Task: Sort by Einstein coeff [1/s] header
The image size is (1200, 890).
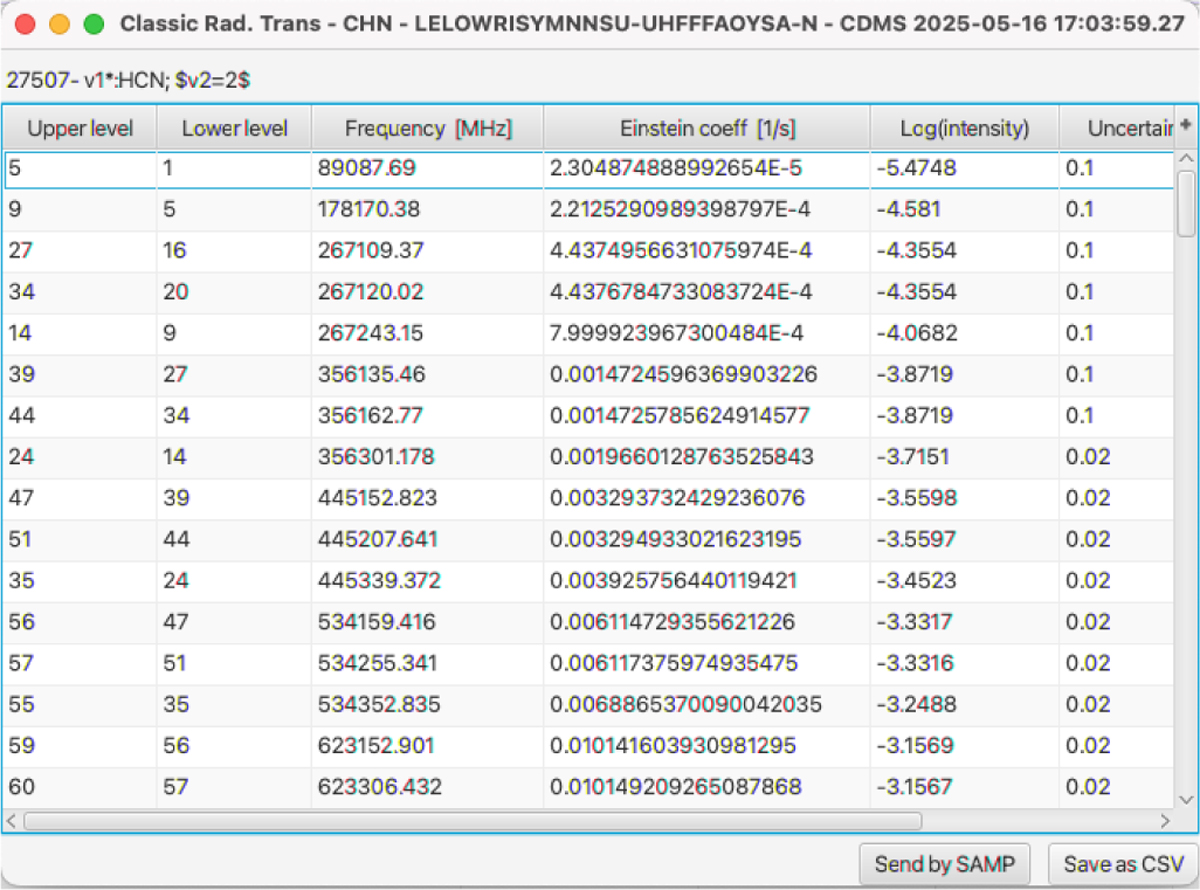Action: [x=706, y=128]
